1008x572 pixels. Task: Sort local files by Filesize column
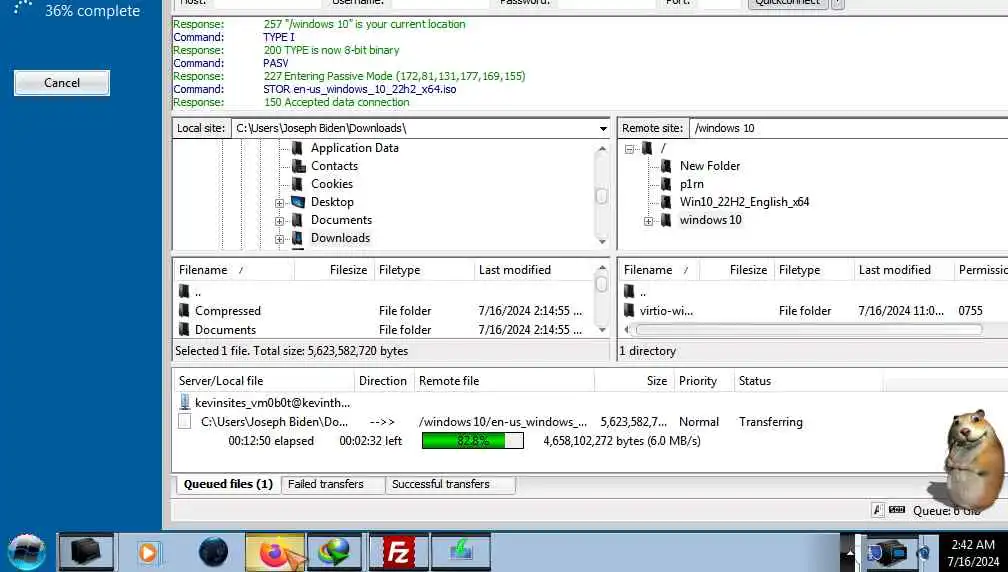[335, 270]
